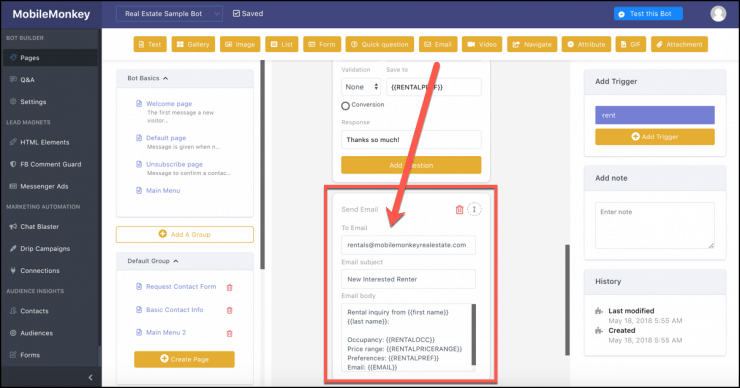Viewport: 740px width, 388px height.
Task: Click the Add Trigger button
Action: pos(655,137)
